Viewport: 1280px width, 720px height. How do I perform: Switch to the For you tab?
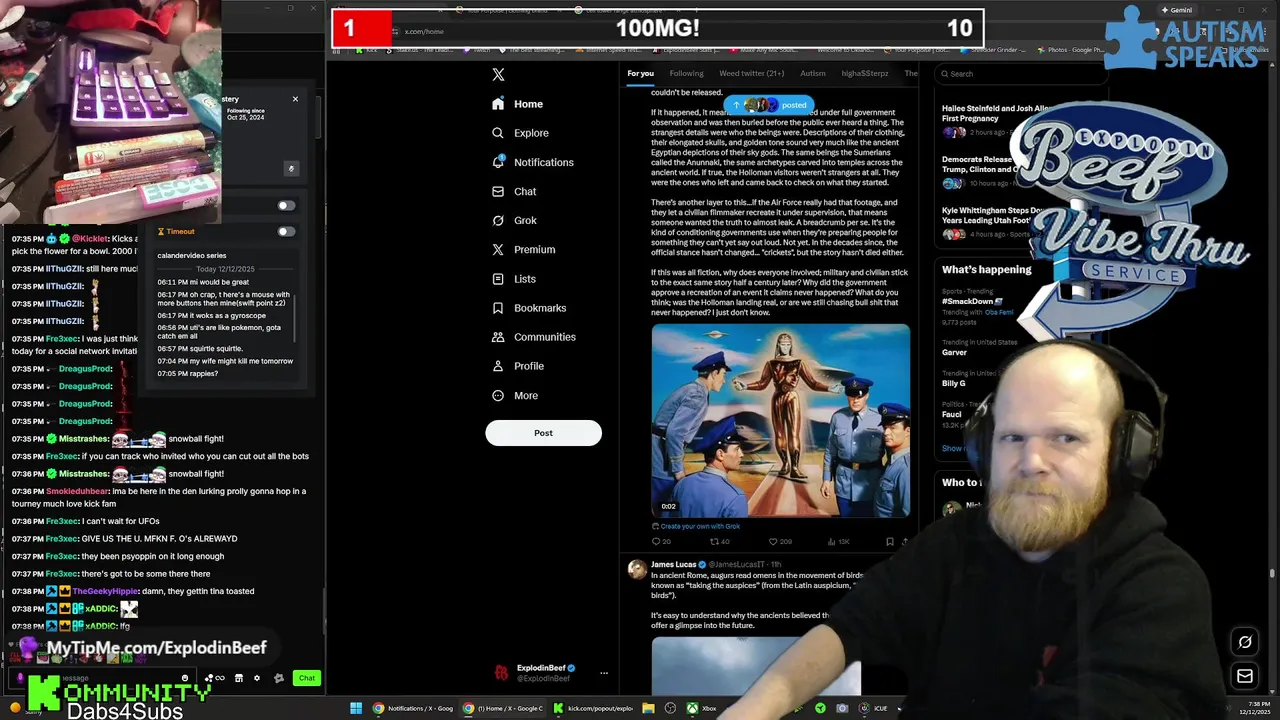[x=640, y=73]
